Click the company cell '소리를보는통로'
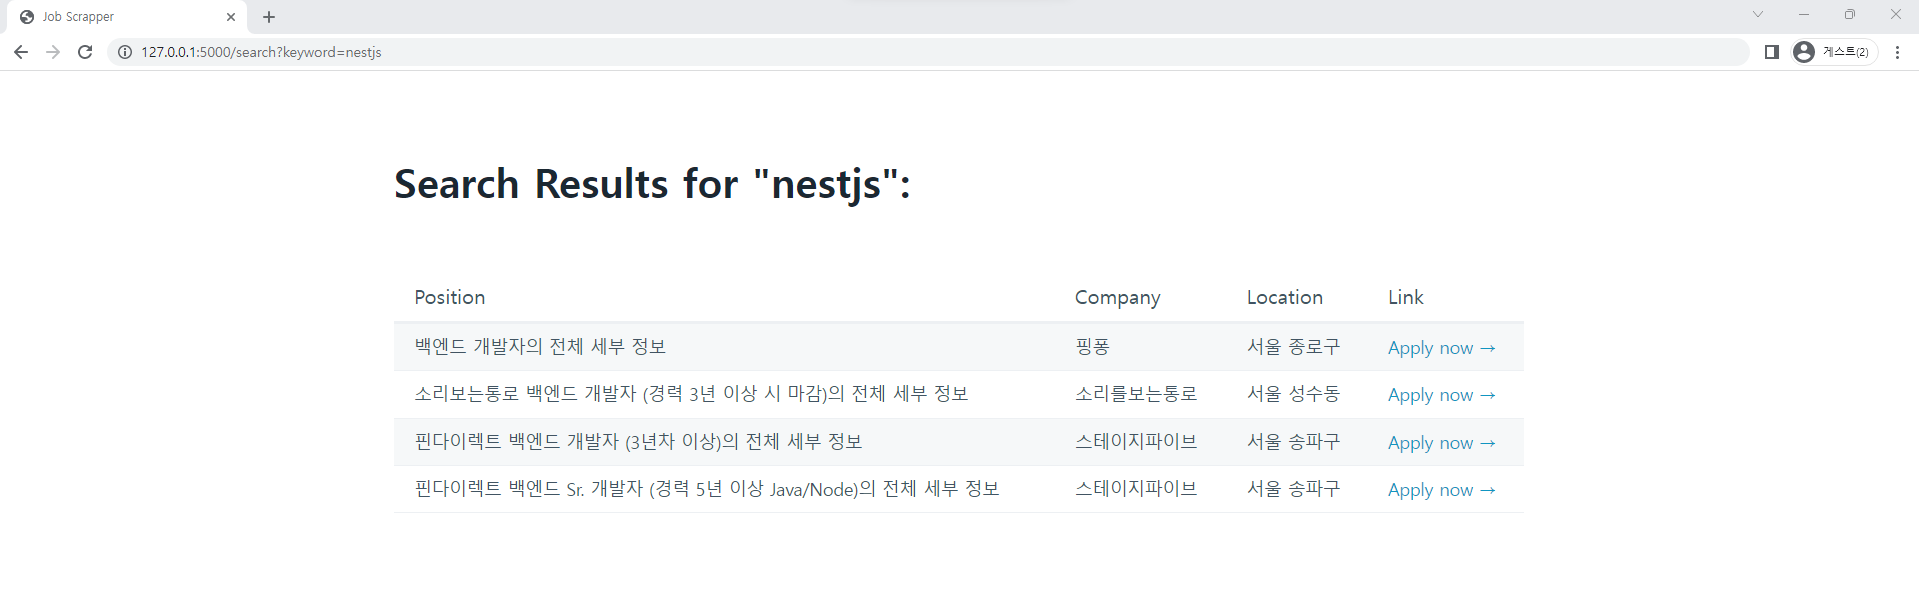This screenshot has height=597, width=1919. pyautogui.click(x=1136, y=394)
